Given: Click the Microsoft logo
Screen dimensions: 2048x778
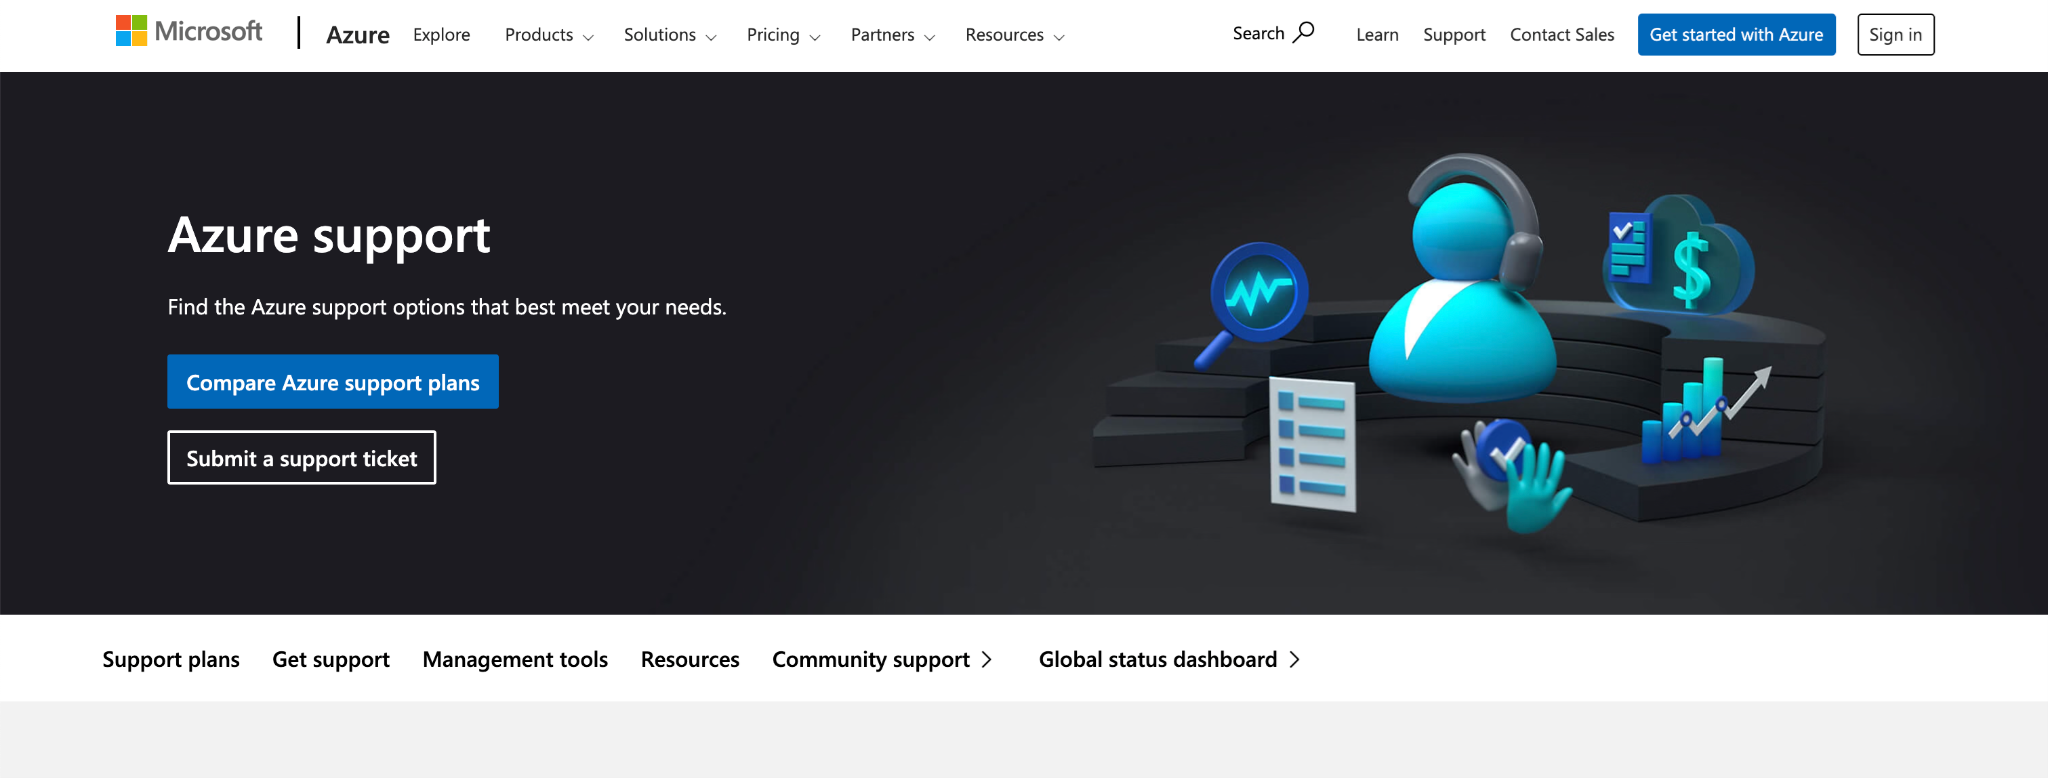Looking at the screenshot, I should pyautogui.click(x=189, y=32).
